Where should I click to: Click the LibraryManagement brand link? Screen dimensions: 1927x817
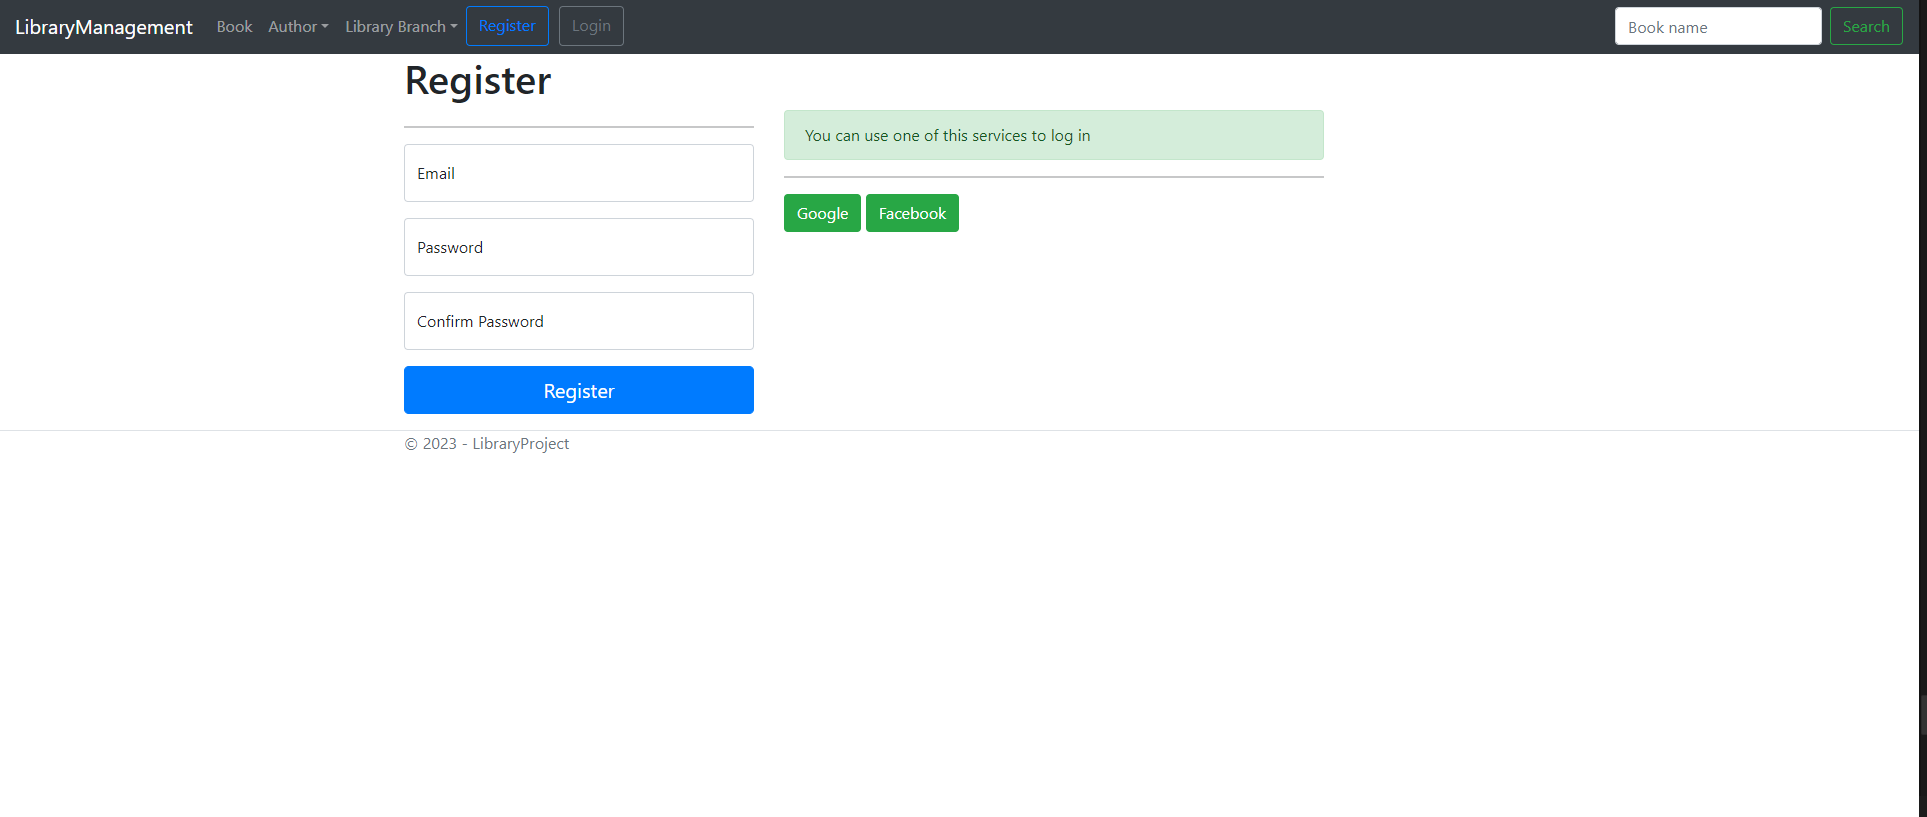coord(103,27)
